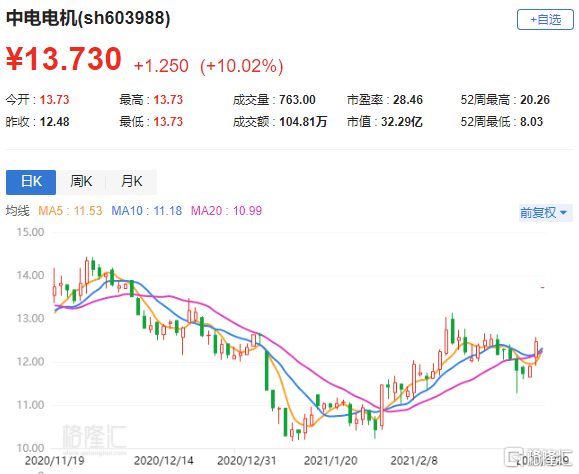Click the 15.00 price axis label
Screen dimensions: 579x474
30,232
